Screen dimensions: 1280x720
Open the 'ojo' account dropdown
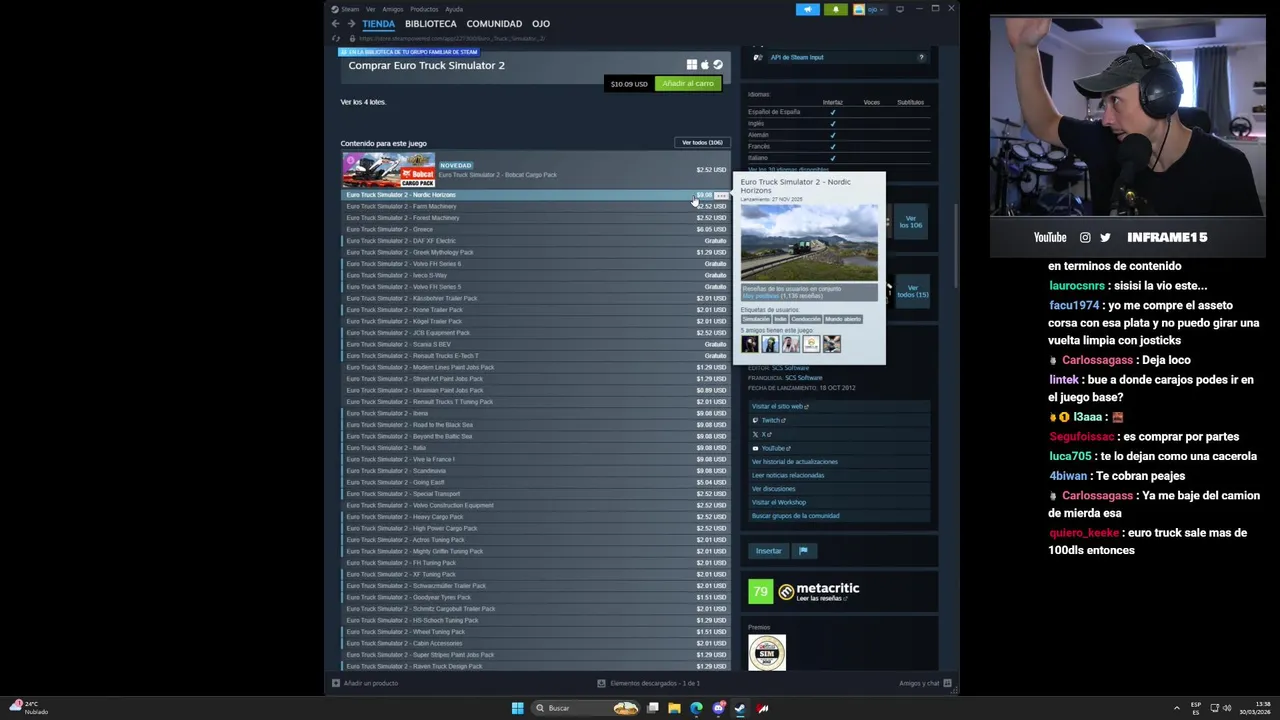(x=869, y=9)
